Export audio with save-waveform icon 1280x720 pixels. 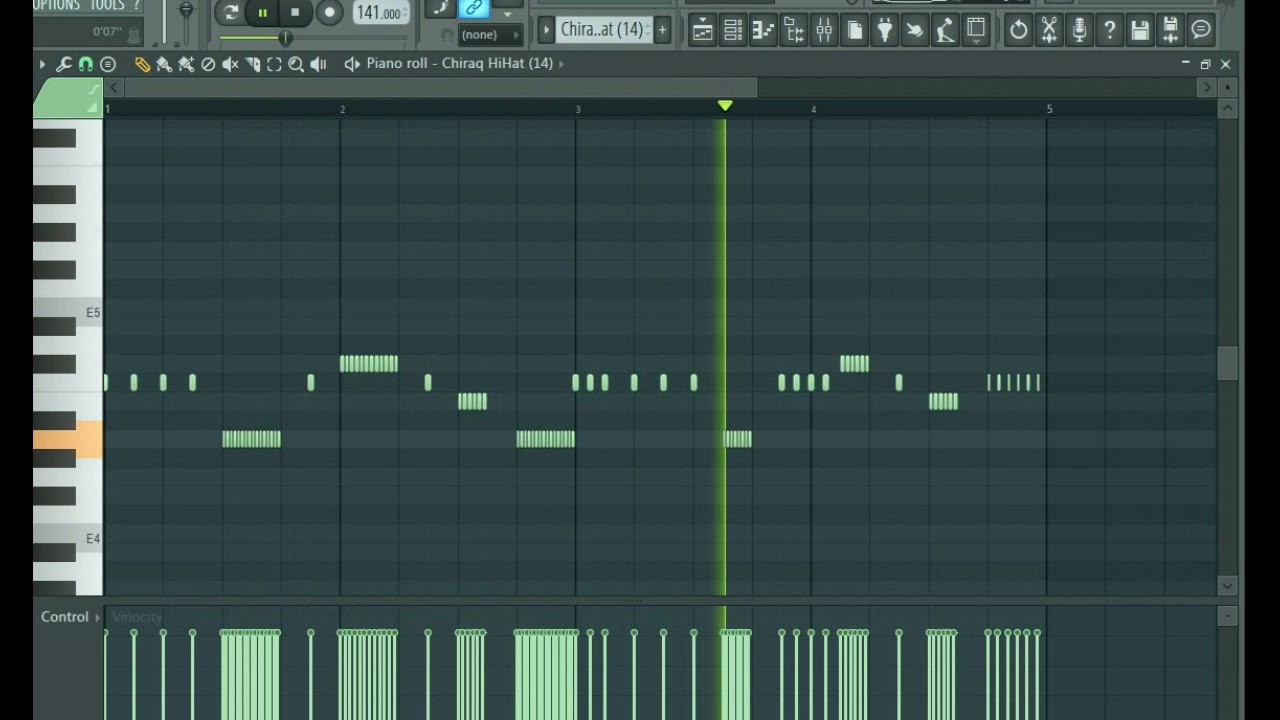[x=1170, y=30]
